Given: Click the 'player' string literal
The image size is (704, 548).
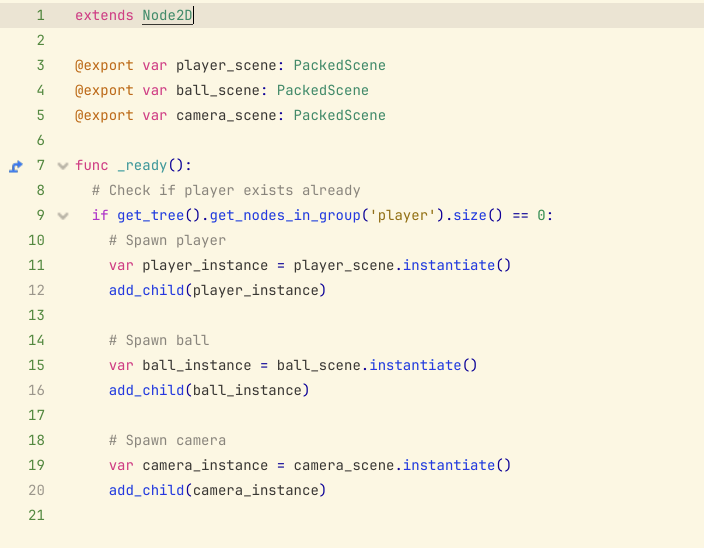Looking at the screenshot, I should (x=402, y=216).
